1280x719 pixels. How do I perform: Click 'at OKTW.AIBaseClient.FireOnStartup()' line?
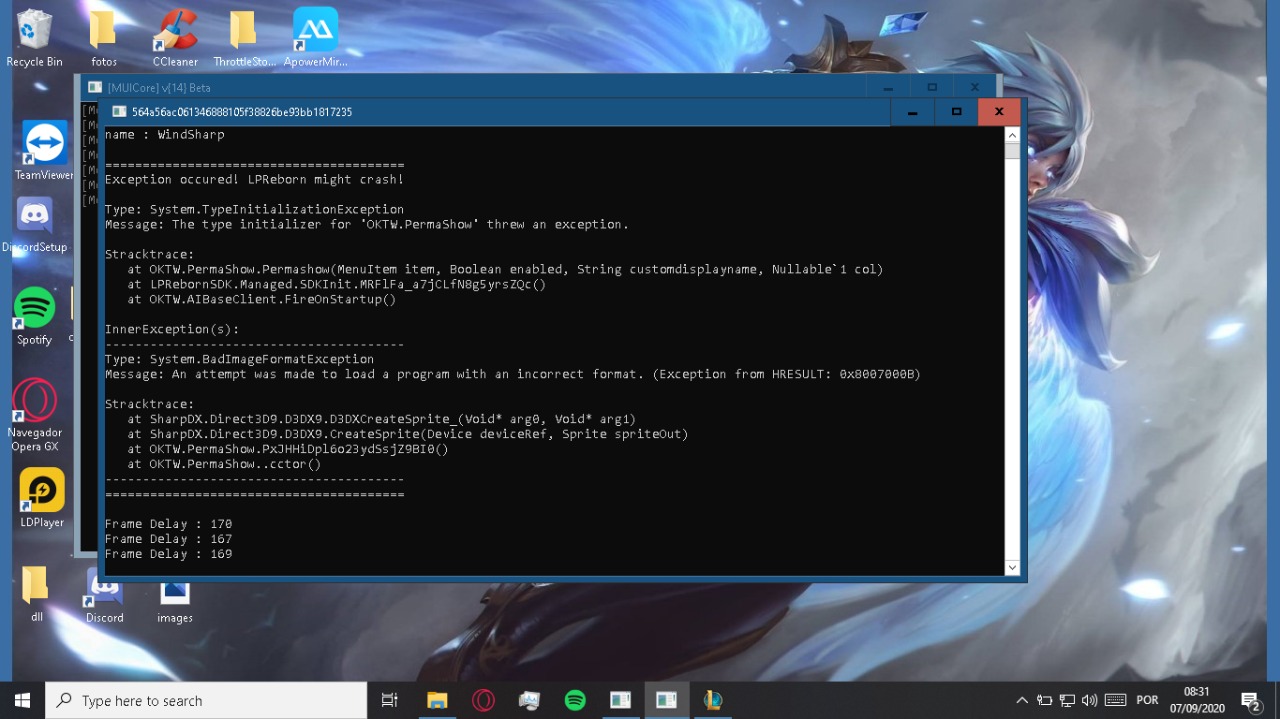point(262,299)
